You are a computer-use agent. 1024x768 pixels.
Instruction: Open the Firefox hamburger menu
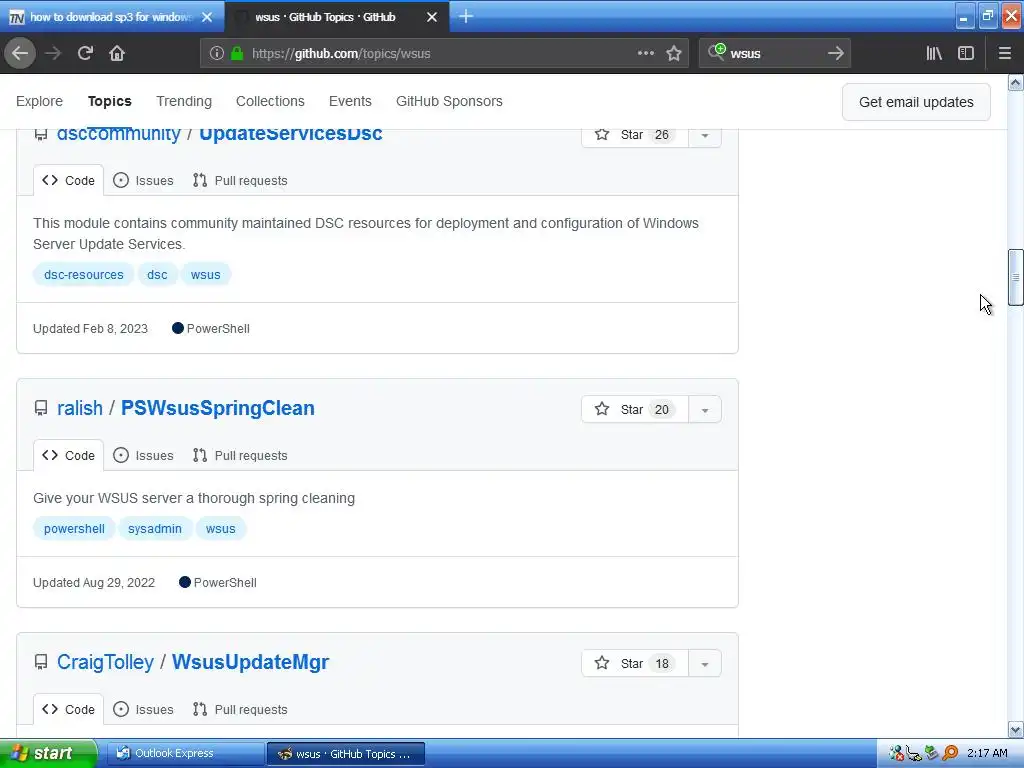[x=1005, y=53]
